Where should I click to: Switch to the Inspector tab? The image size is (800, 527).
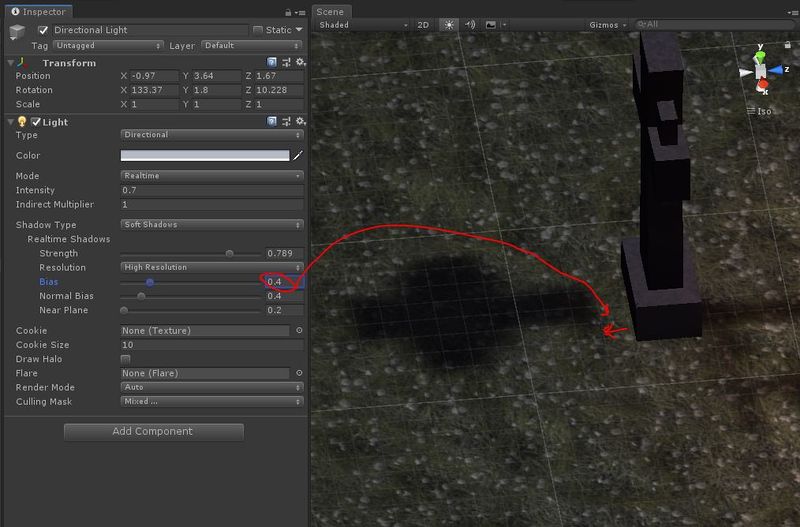[39, 11]
